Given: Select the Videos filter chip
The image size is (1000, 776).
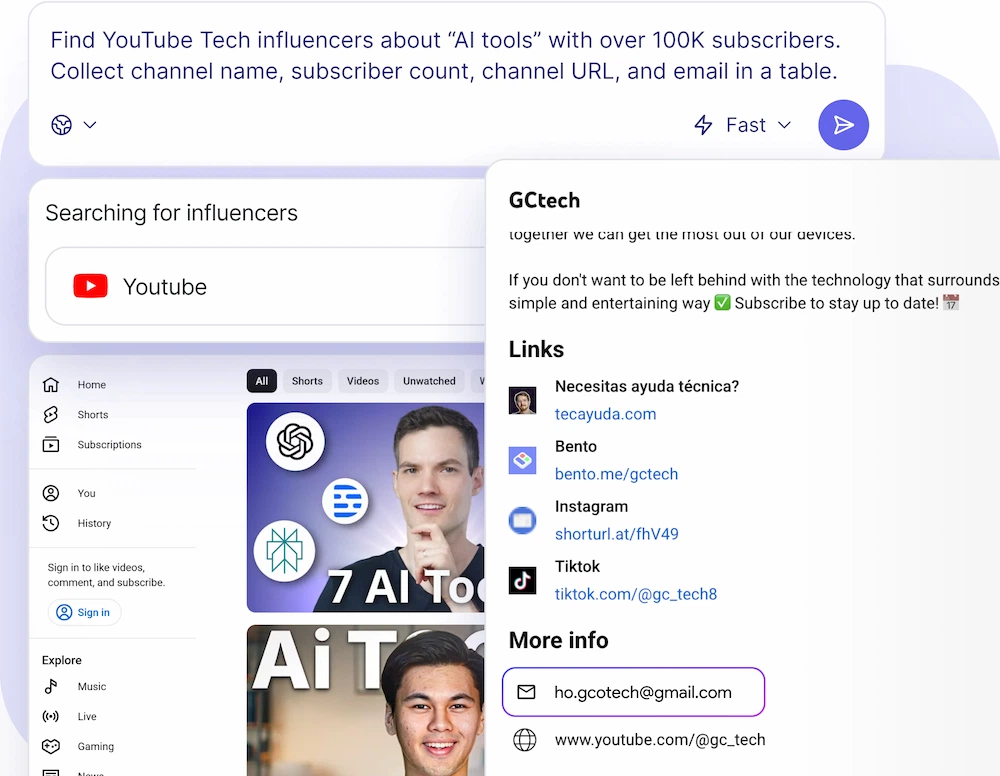Looking at the screenshot, I should (363, 381).
